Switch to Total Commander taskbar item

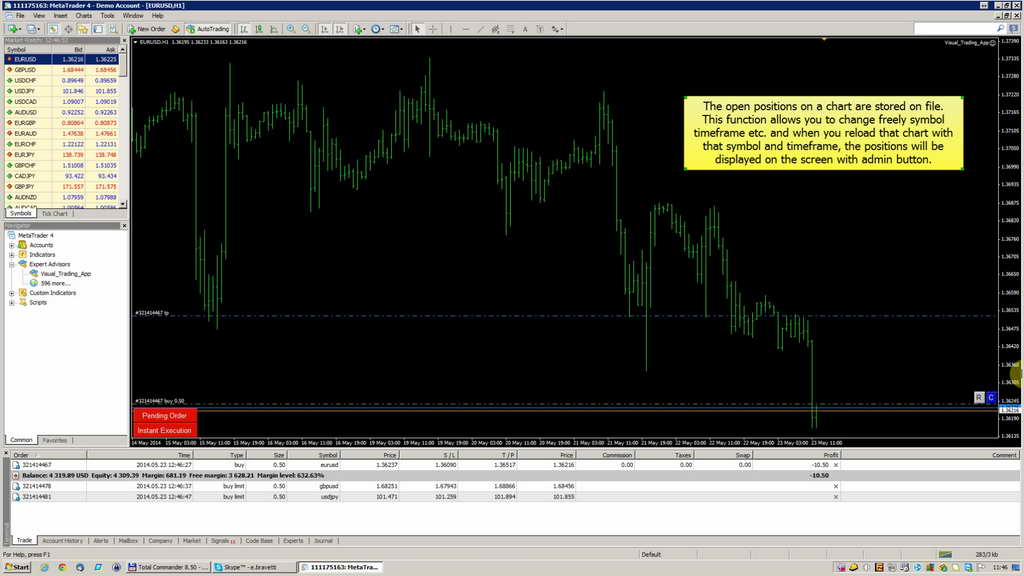click(x=168, y=567)
